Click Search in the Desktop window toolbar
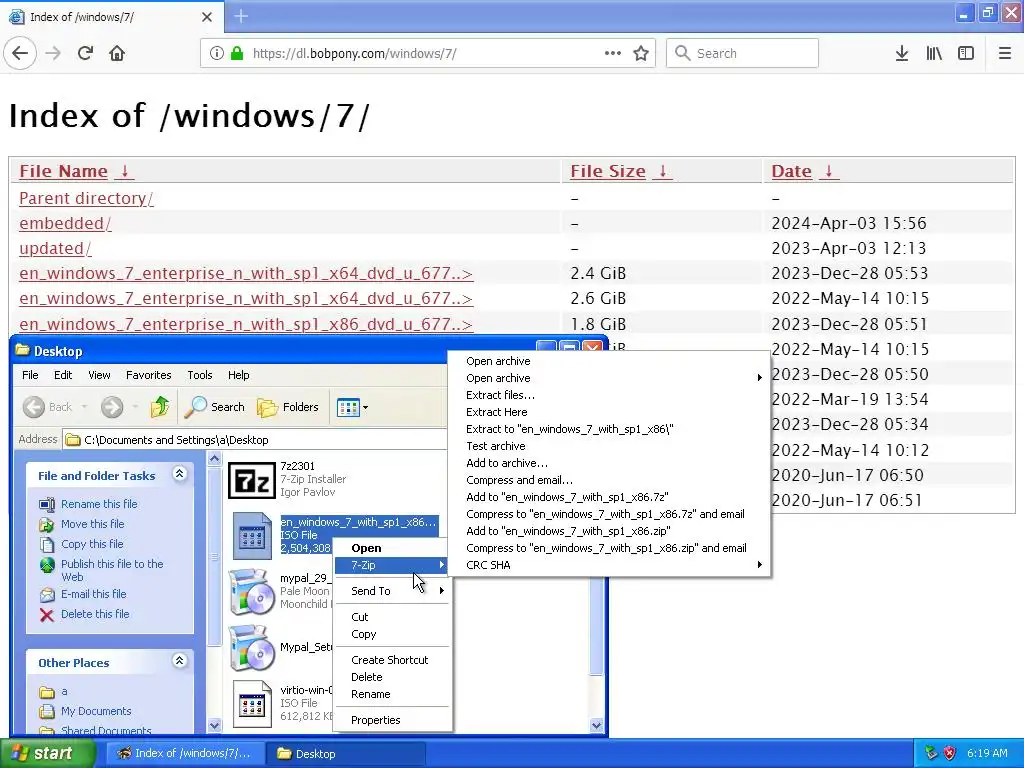The height and width of the screenshot is (768, 1024). click(x=214, y=407)
